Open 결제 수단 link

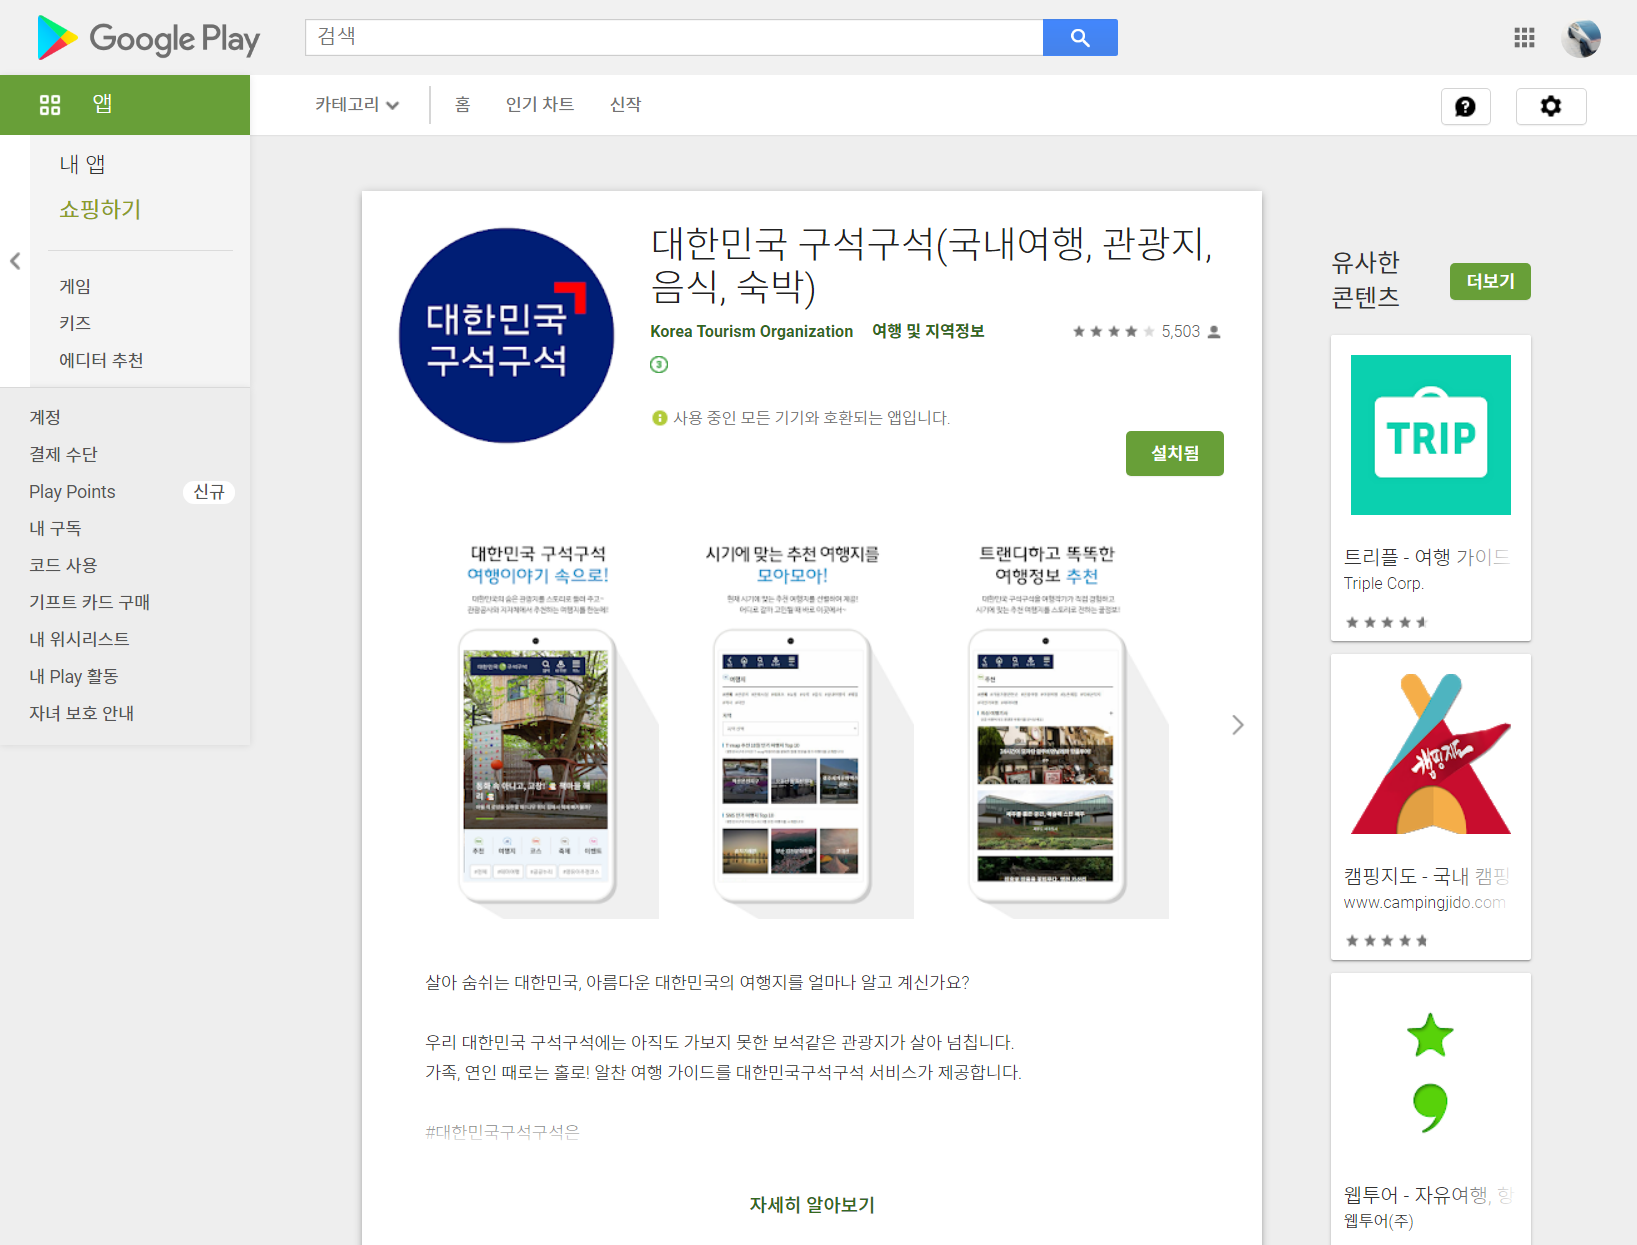point(63,454)
